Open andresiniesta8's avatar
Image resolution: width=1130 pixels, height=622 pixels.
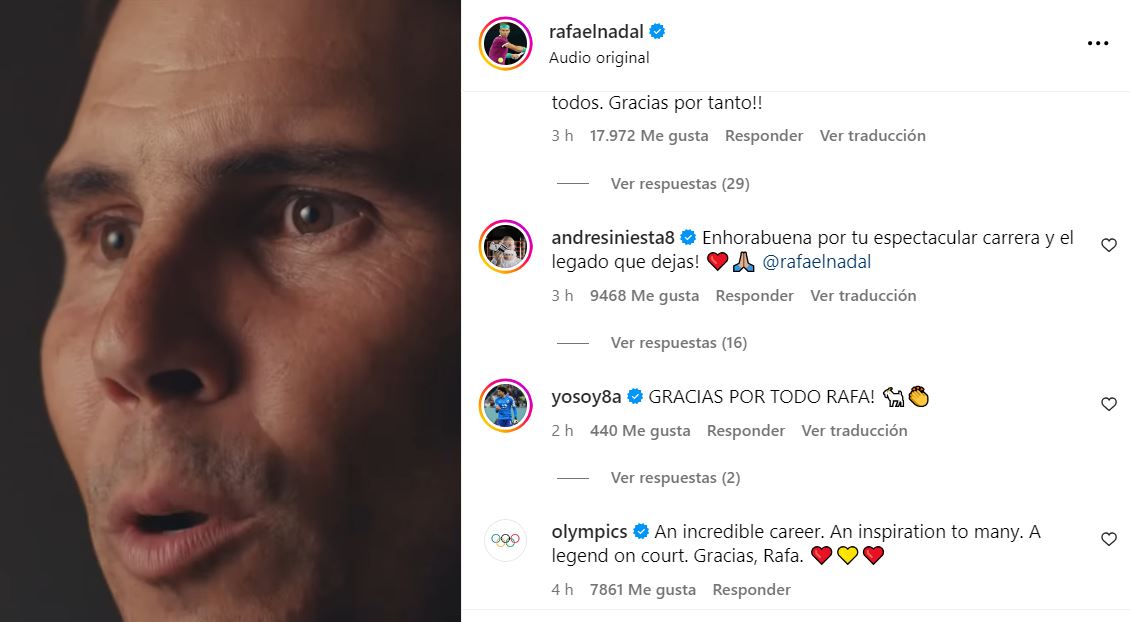506,246
